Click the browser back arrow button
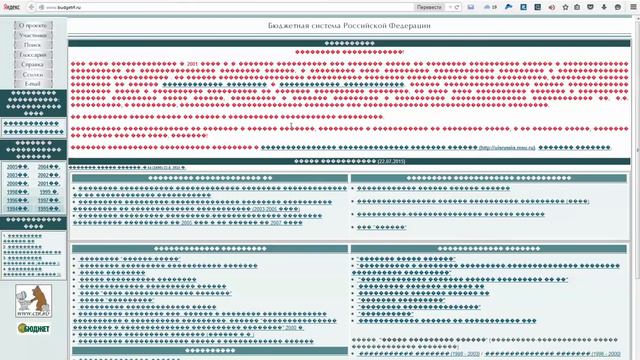The height and width of the screenshot is (360, 640). pyautogui.click(x=31, y=7)
